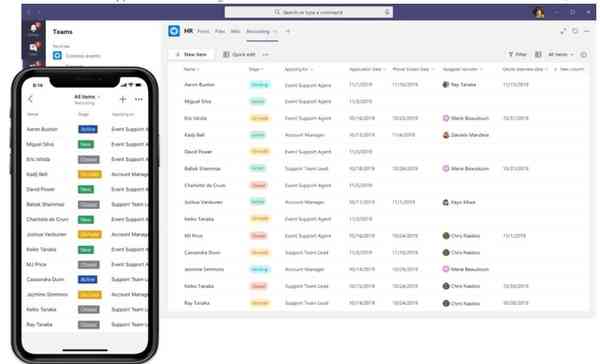
Task: Click the search command box
Action: (308, 12)
